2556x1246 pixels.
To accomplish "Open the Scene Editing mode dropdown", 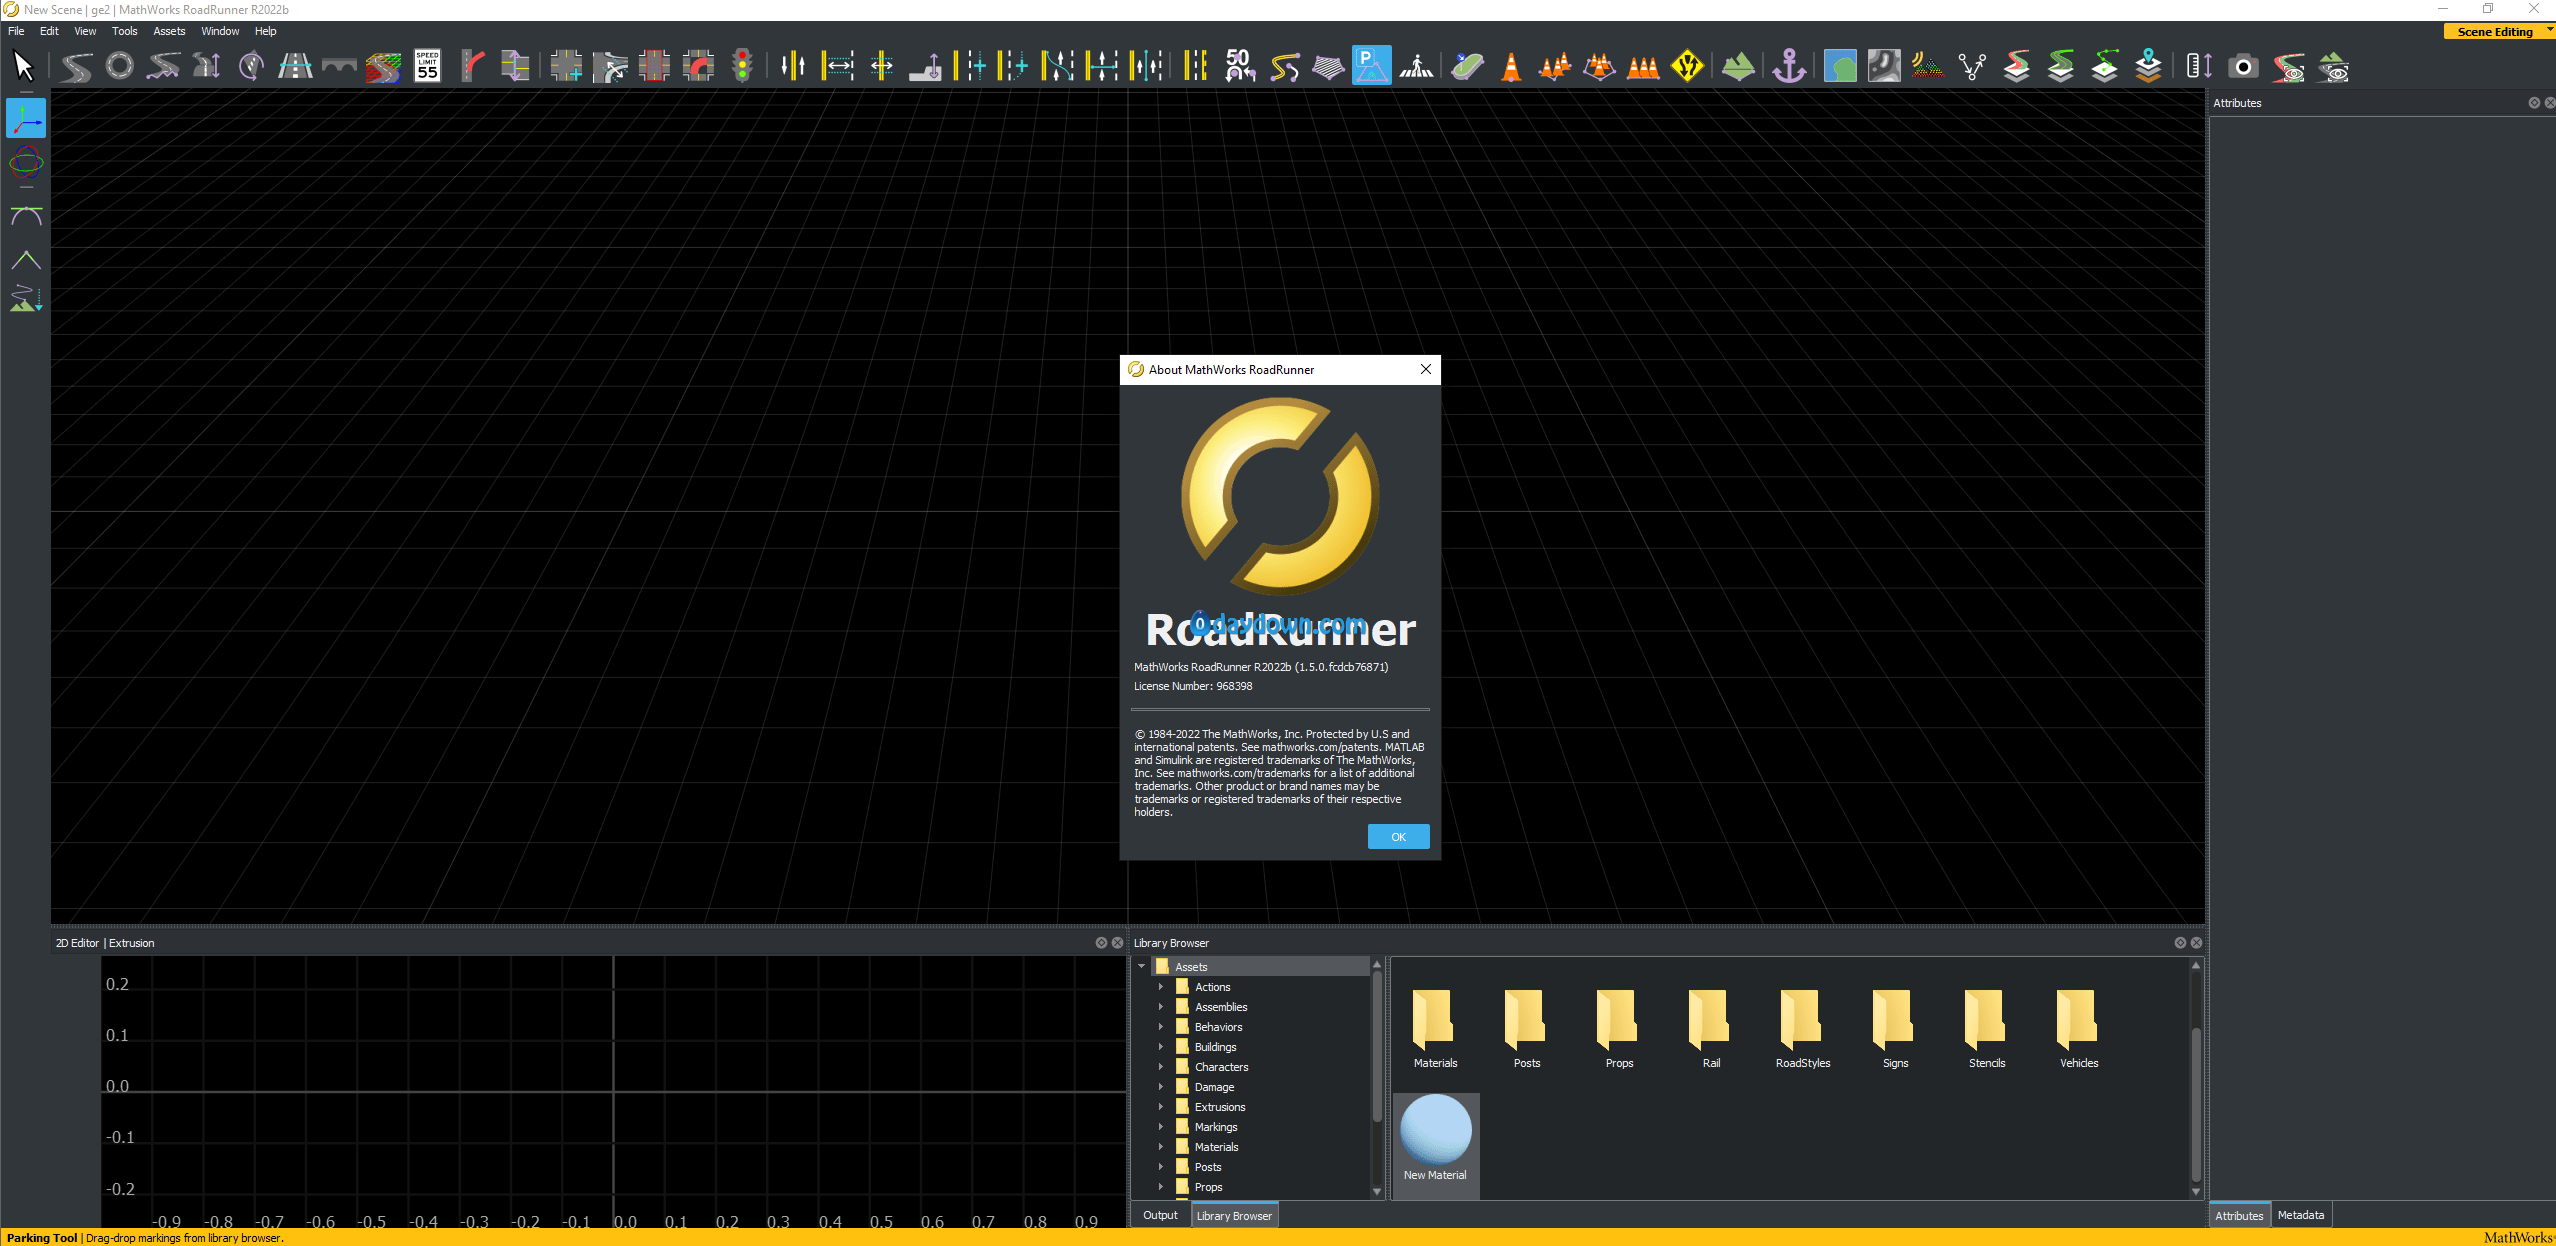I will pyautogui.click(x=2499, y=31).
